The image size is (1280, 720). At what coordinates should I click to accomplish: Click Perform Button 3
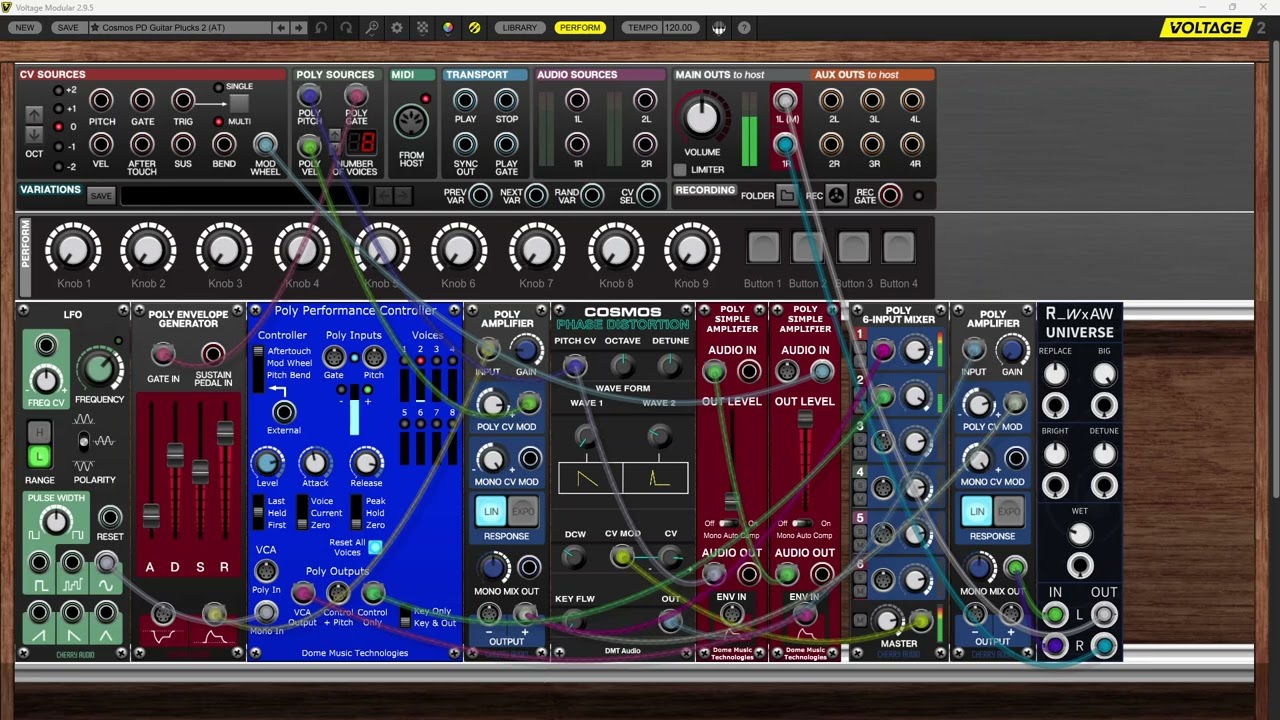tap(854, 246)
